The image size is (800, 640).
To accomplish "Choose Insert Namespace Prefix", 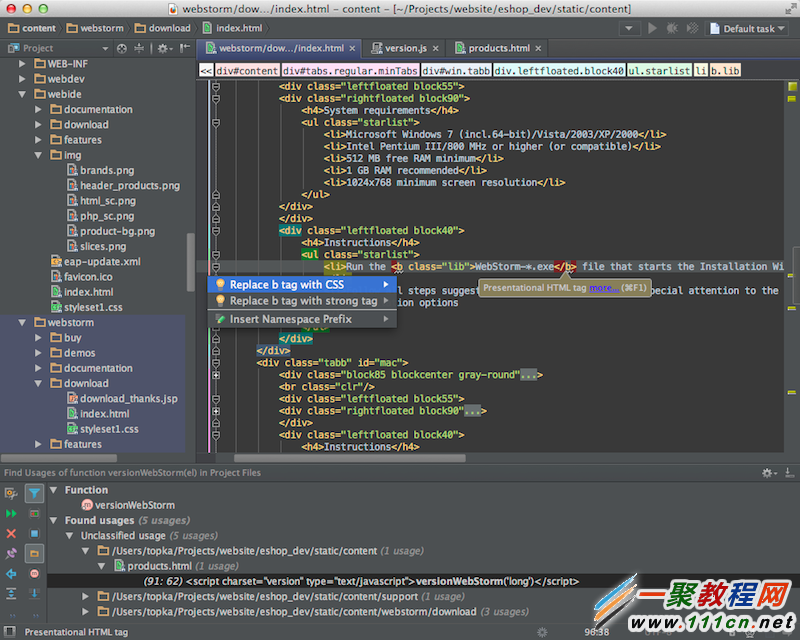I will coord(302,319).
